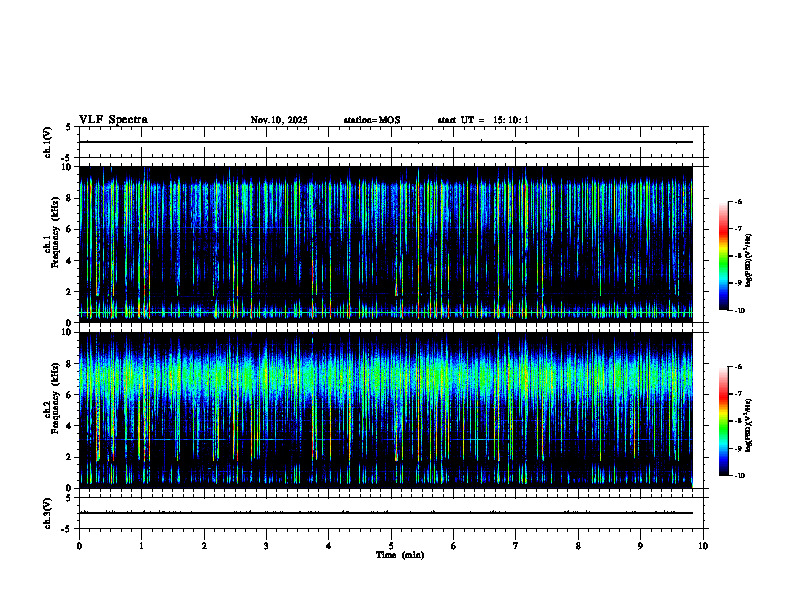Click the "-6" label on ch.2 color bar
The height and width of the screenshot is (612, 792).
[738, 367]
